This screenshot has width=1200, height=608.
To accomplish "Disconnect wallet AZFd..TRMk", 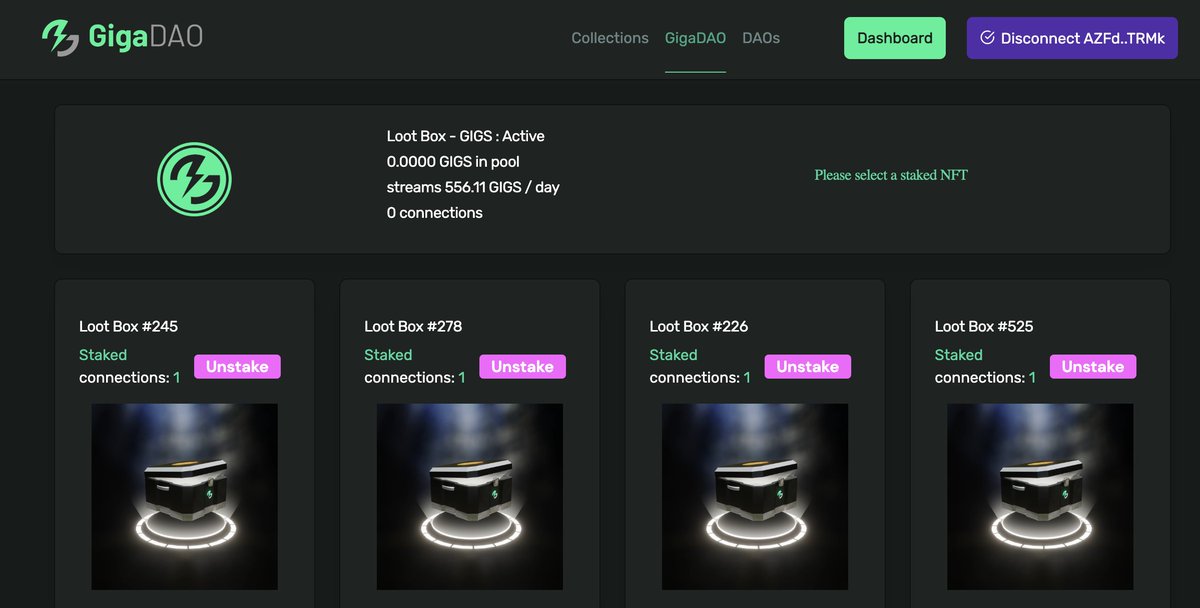I will pos(1072,38).
